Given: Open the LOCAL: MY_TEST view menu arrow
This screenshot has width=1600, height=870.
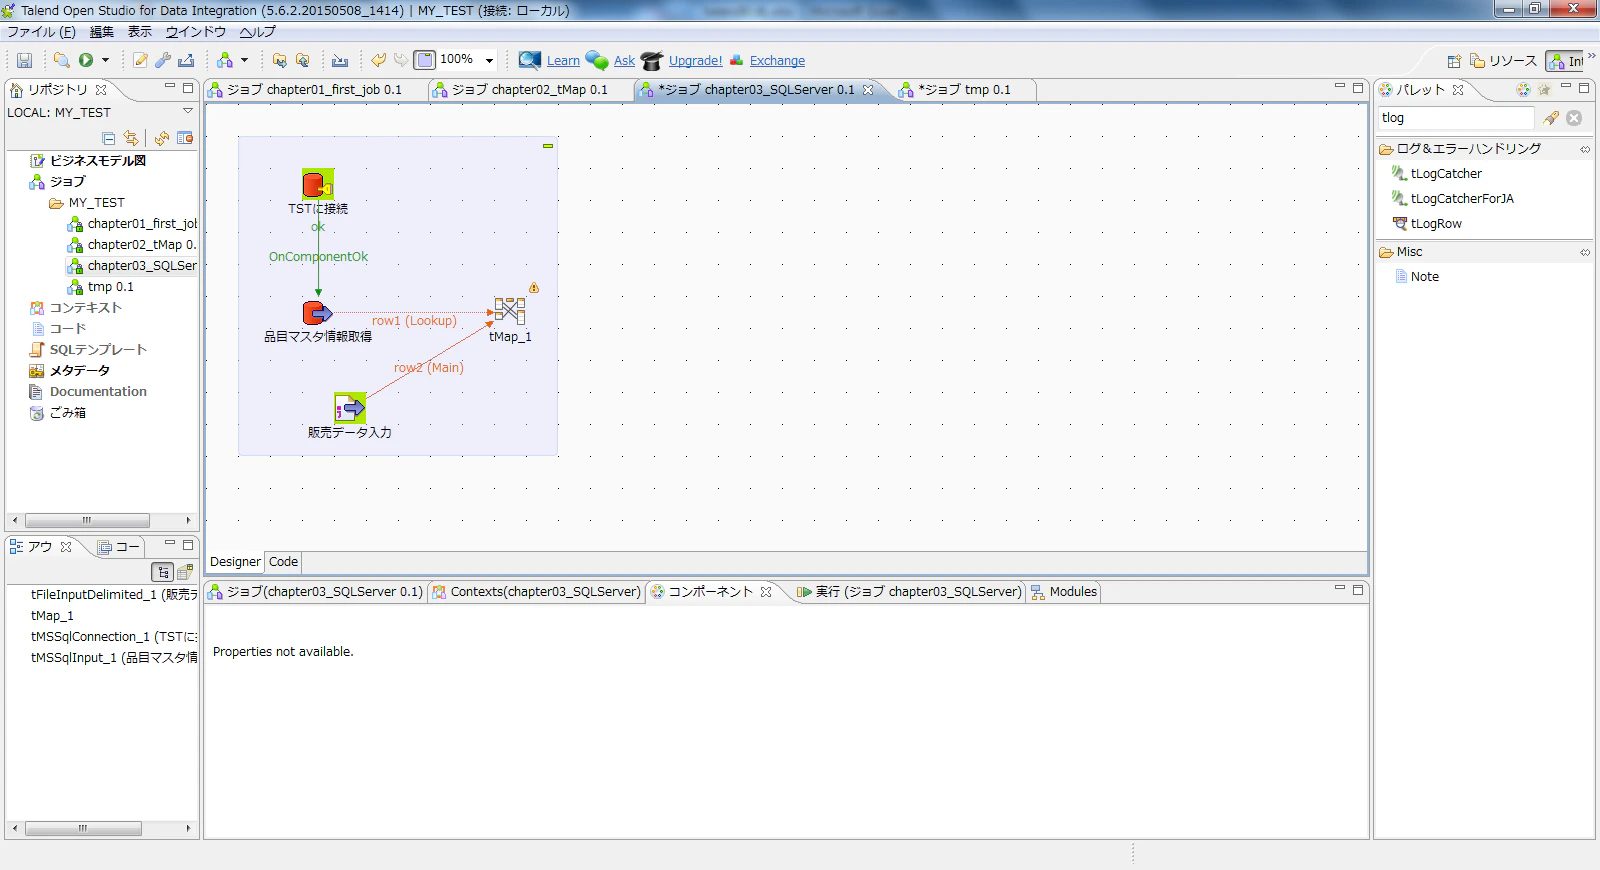Looking at the screenshot, I should pyautogui.click(x=187, y=111).
